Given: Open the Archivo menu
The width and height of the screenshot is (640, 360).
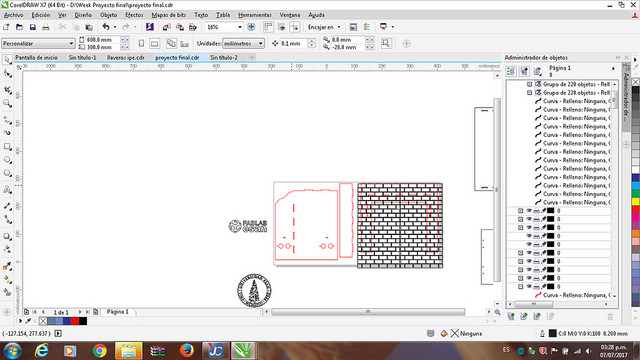Looking at the screenshot, I should [13, 15].
